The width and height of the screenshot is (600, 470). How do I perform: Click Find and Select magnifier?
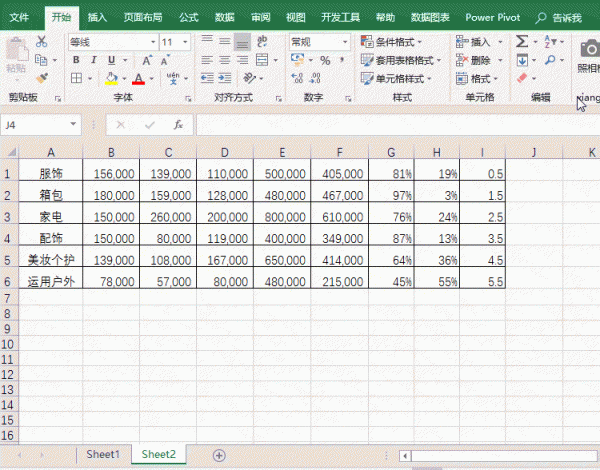pyautogui.click(x=550, y=60)
